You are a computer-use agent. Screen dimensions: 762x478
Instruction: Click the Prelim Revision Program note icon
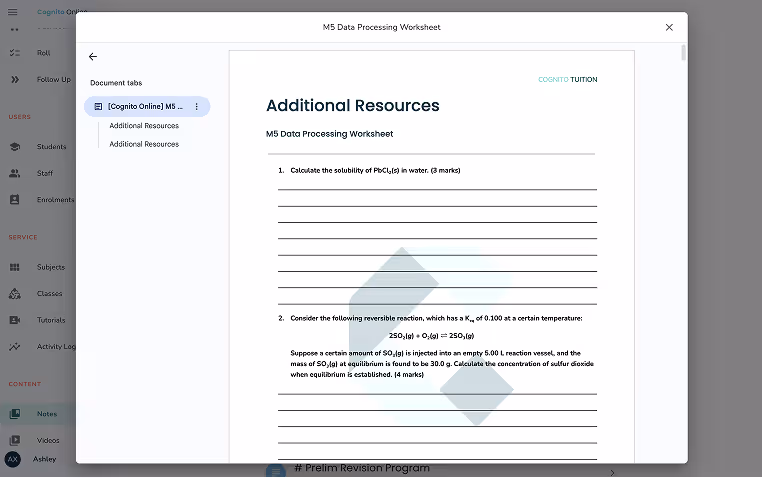pos(276,471)
